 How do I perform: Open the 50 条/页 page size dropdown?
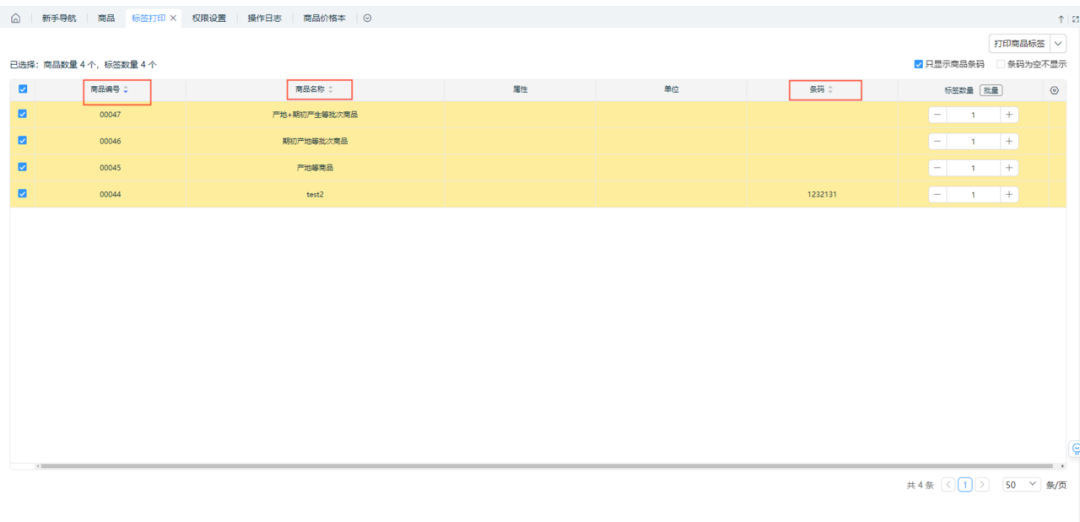[x=1021, y=485]
